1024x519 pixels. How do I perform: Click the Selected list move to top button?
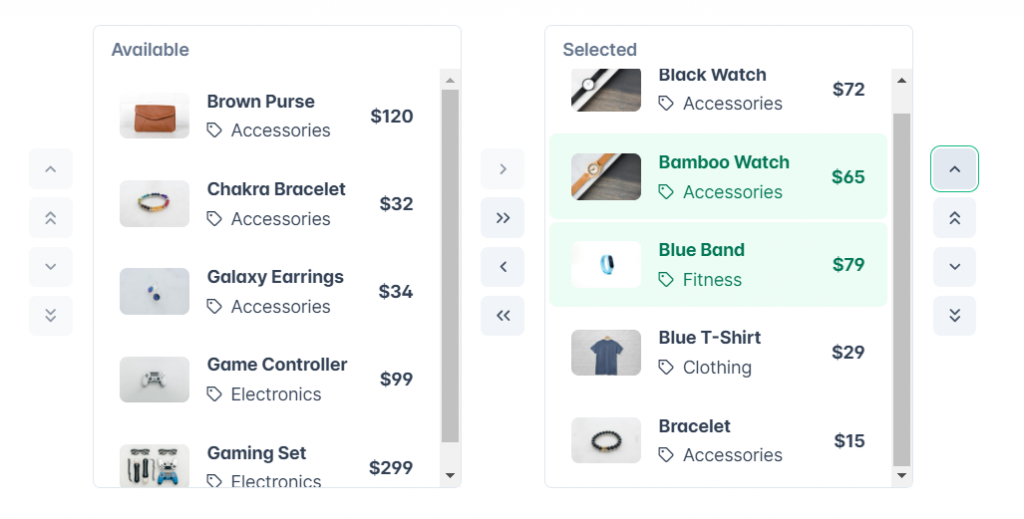click(955, 218)
